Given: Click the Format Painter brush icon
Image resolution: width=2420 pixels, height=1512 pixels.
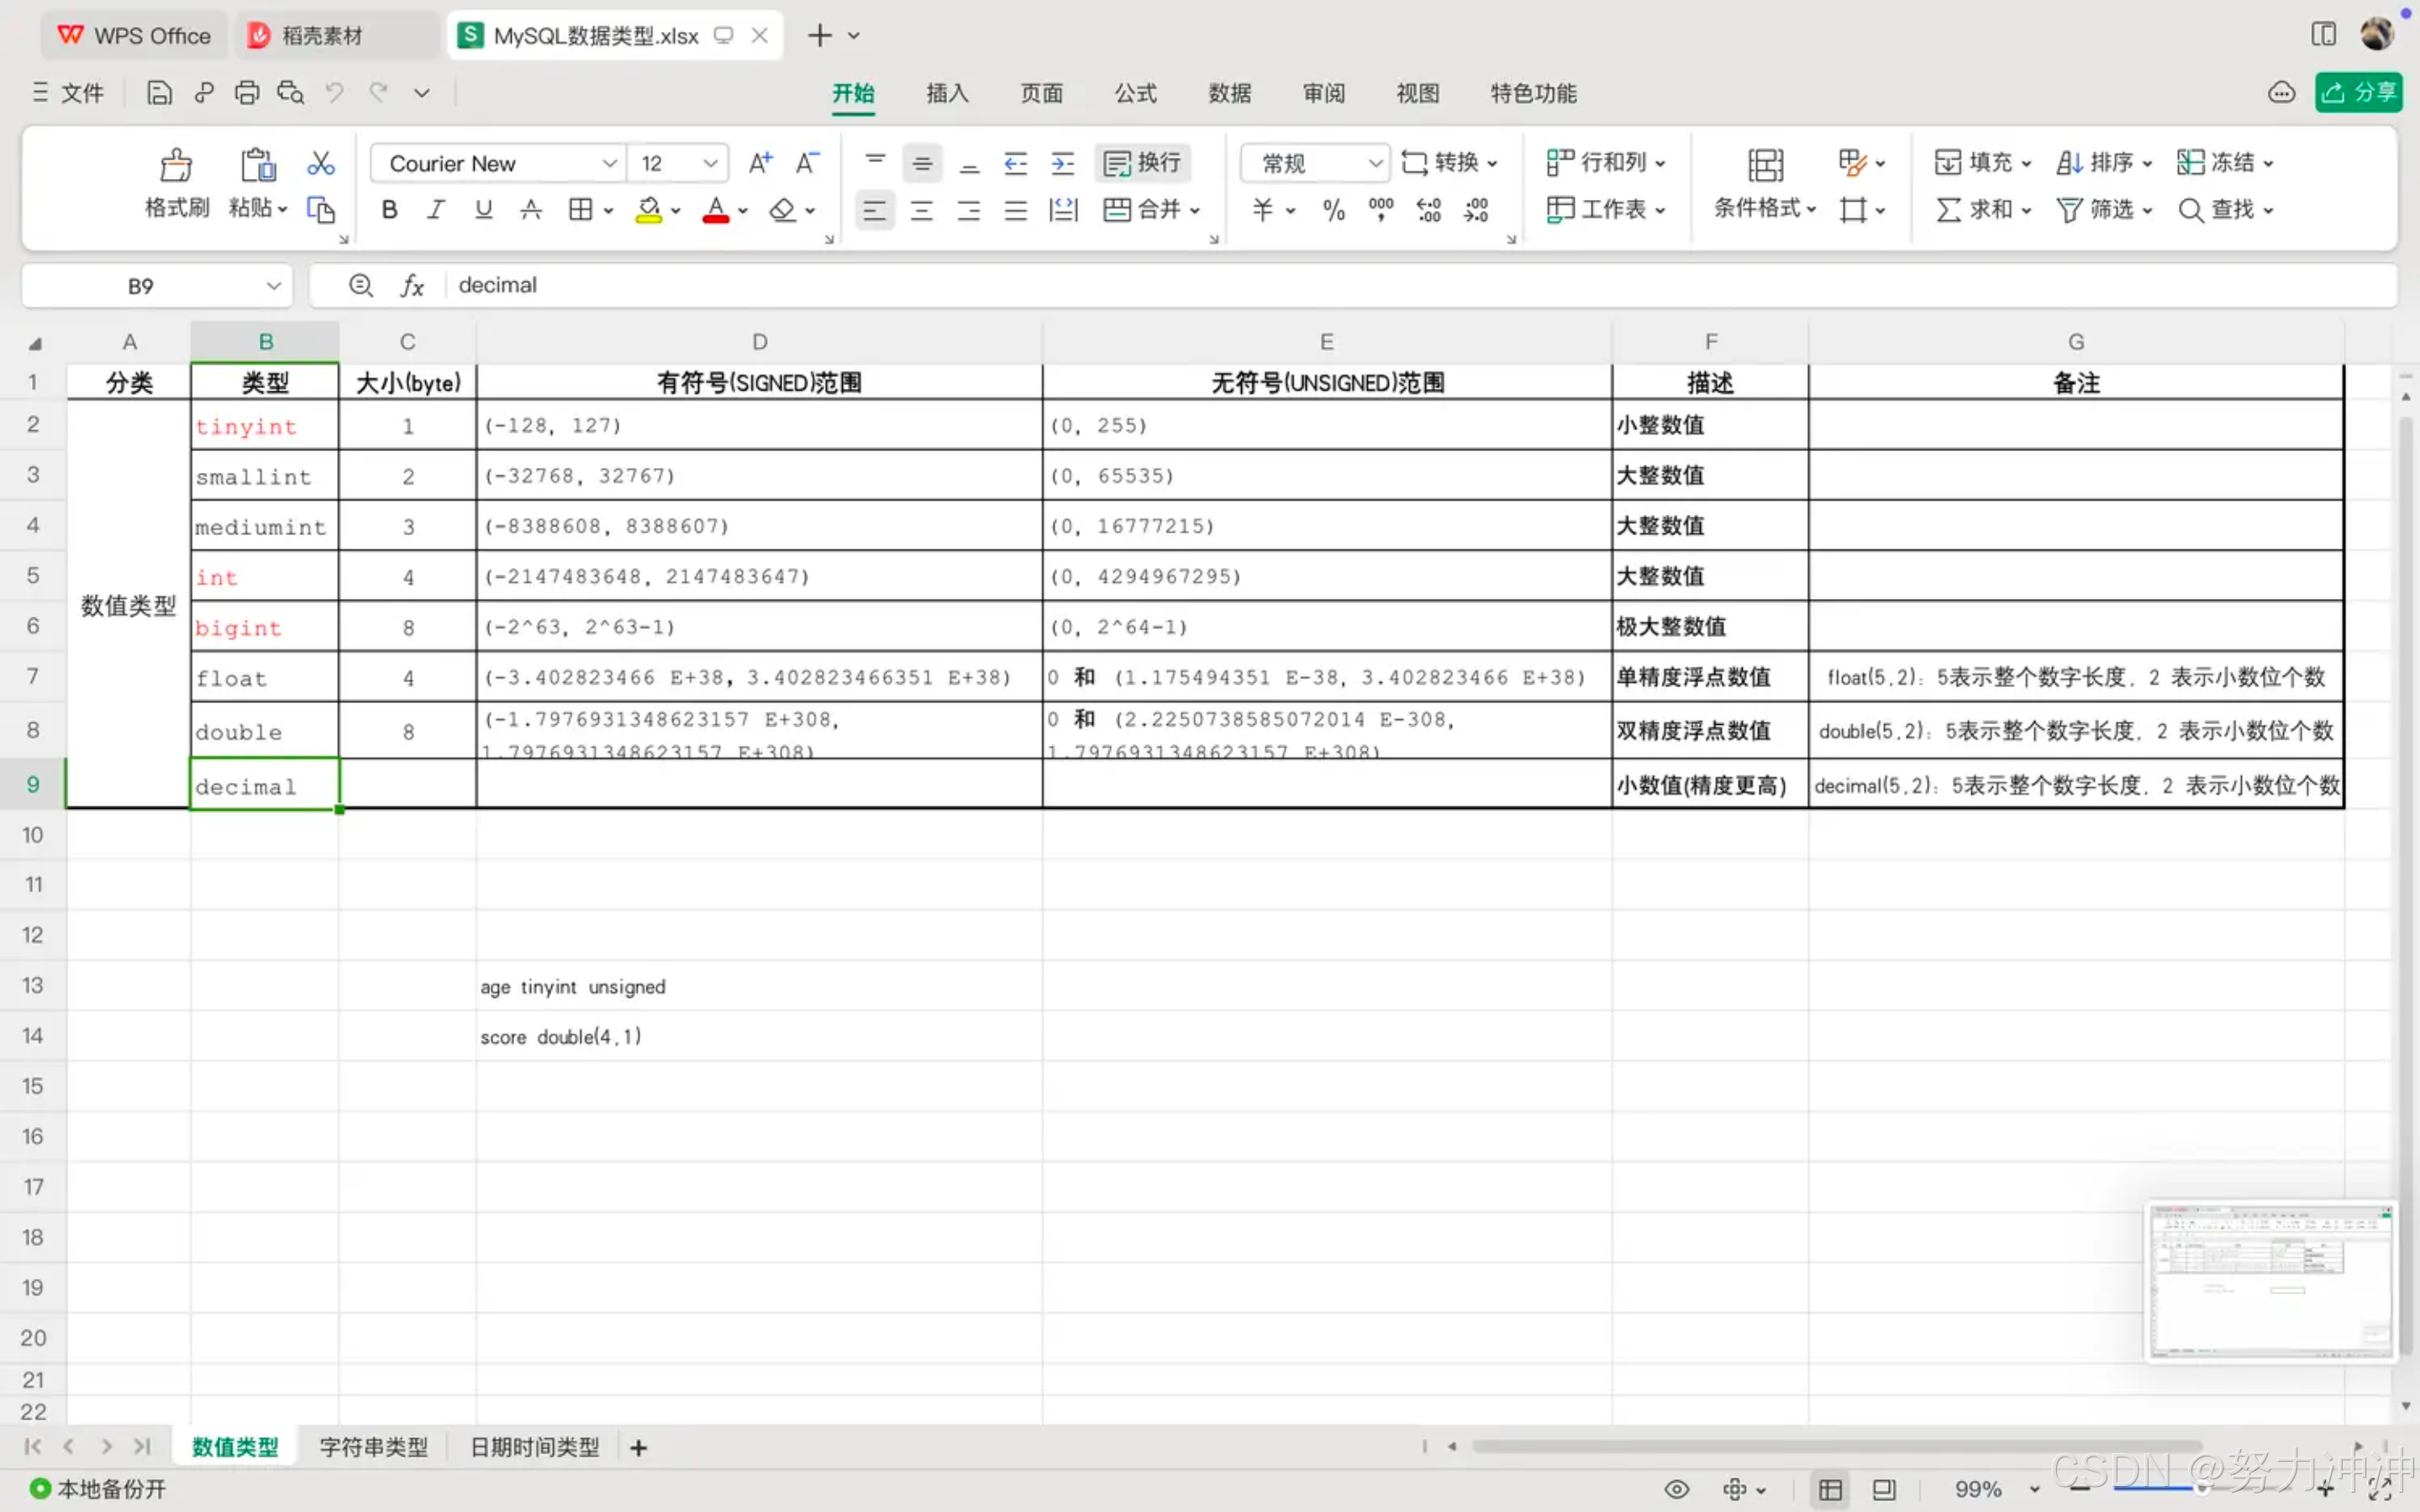Looking at the screenshot, I should 176,165.
